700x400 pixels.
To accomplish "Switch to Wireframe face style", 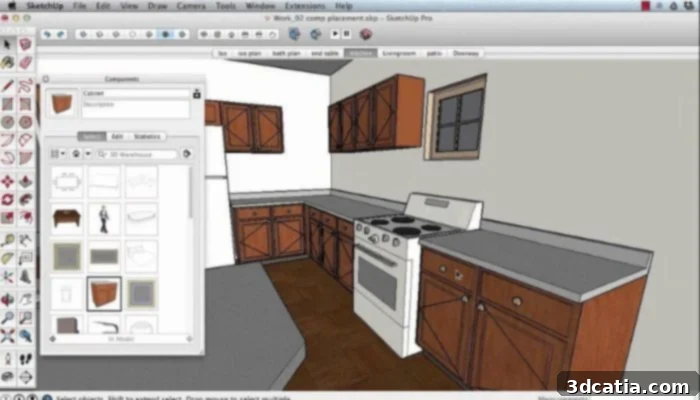I will pyautogui.click(x=116, y=34).
